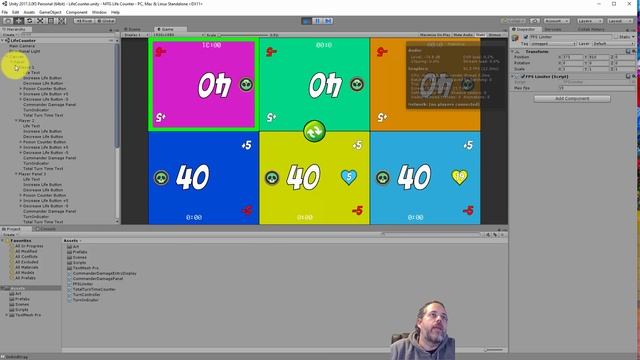Switch to the Console tab
640x360 pixels.
click(46, 229)
